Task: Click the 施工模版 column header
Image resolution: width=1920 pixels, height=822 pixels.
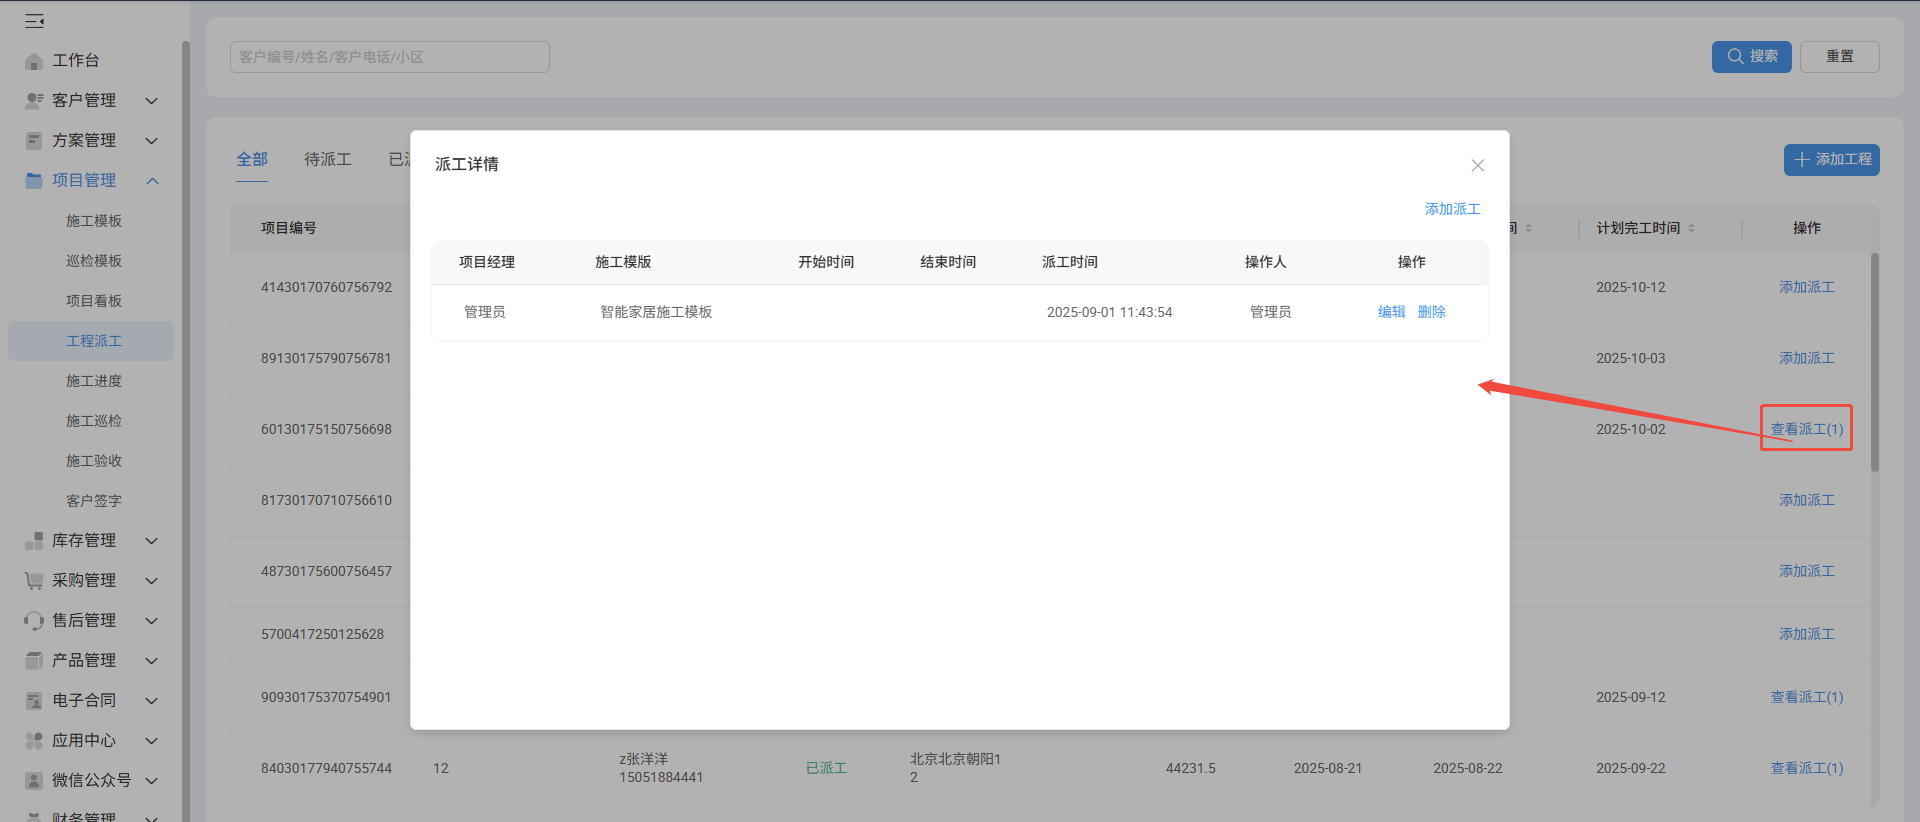Action: 623,262
